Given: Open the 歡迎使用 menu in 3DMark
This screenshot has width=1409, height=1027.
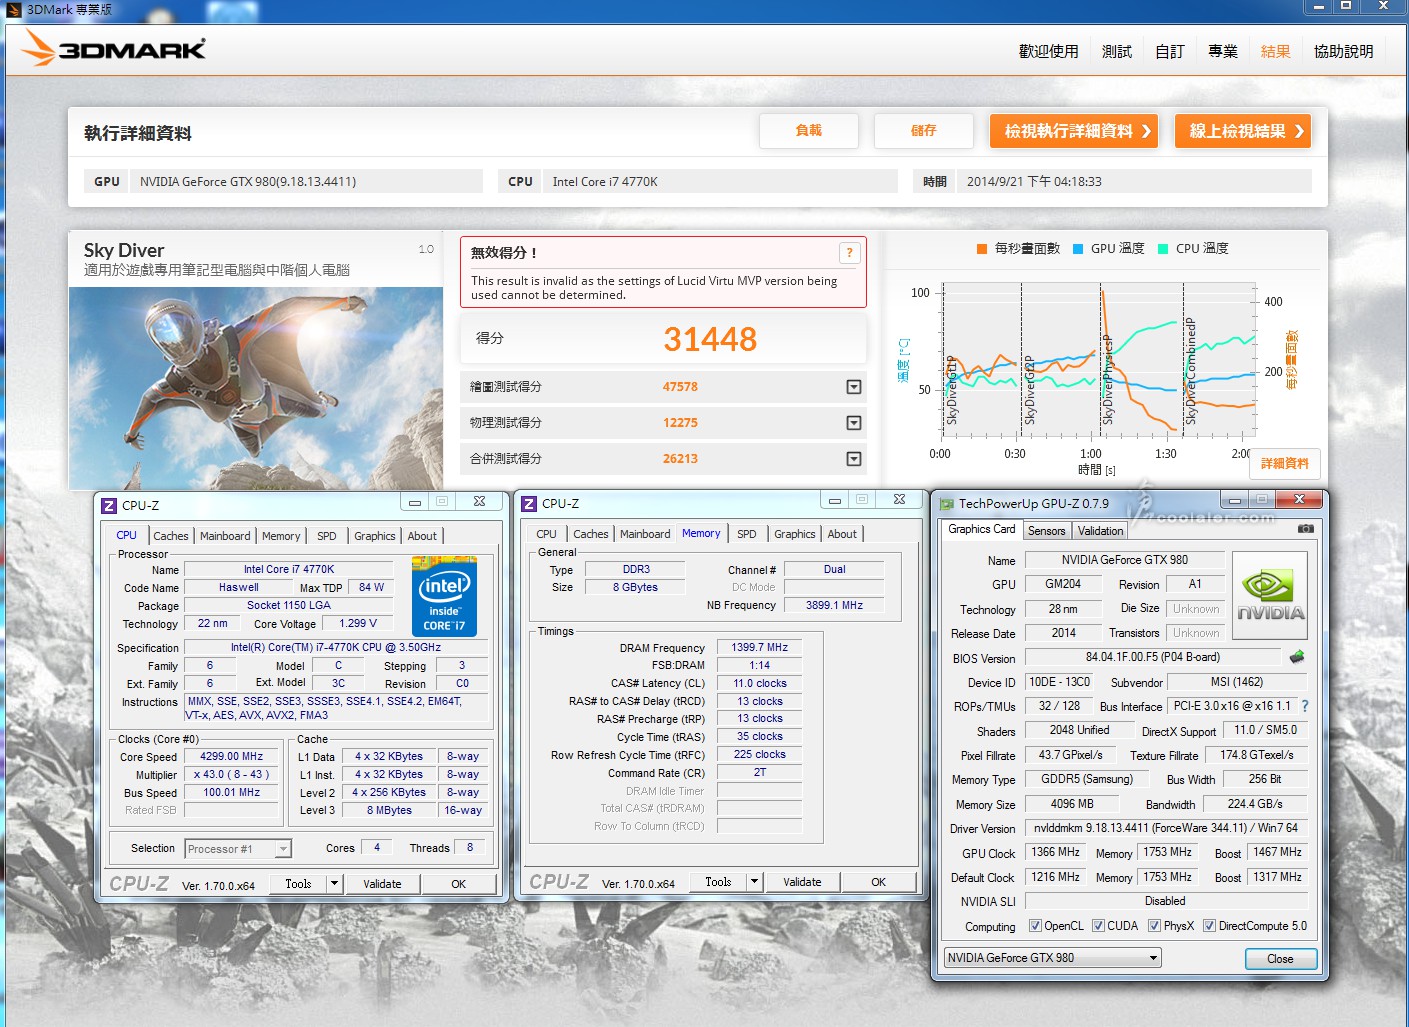Looking at the screenshot, I should click(x=1048, y=51).
